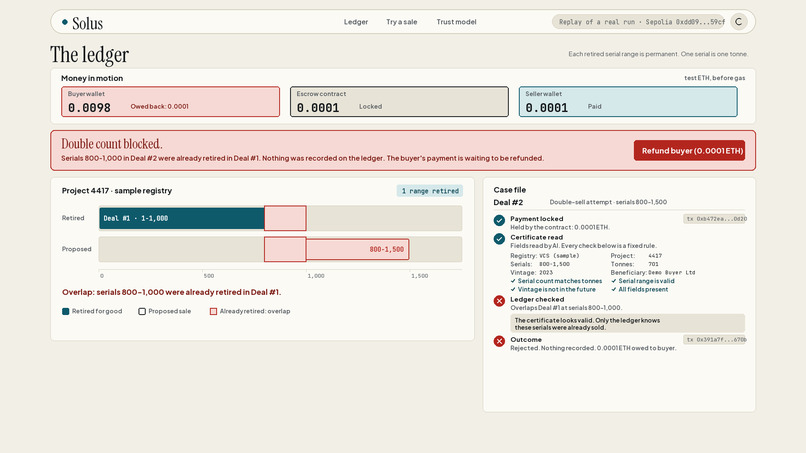
Task: Click the Certificate read checkmark icon
Action: (x=499, y=239)
